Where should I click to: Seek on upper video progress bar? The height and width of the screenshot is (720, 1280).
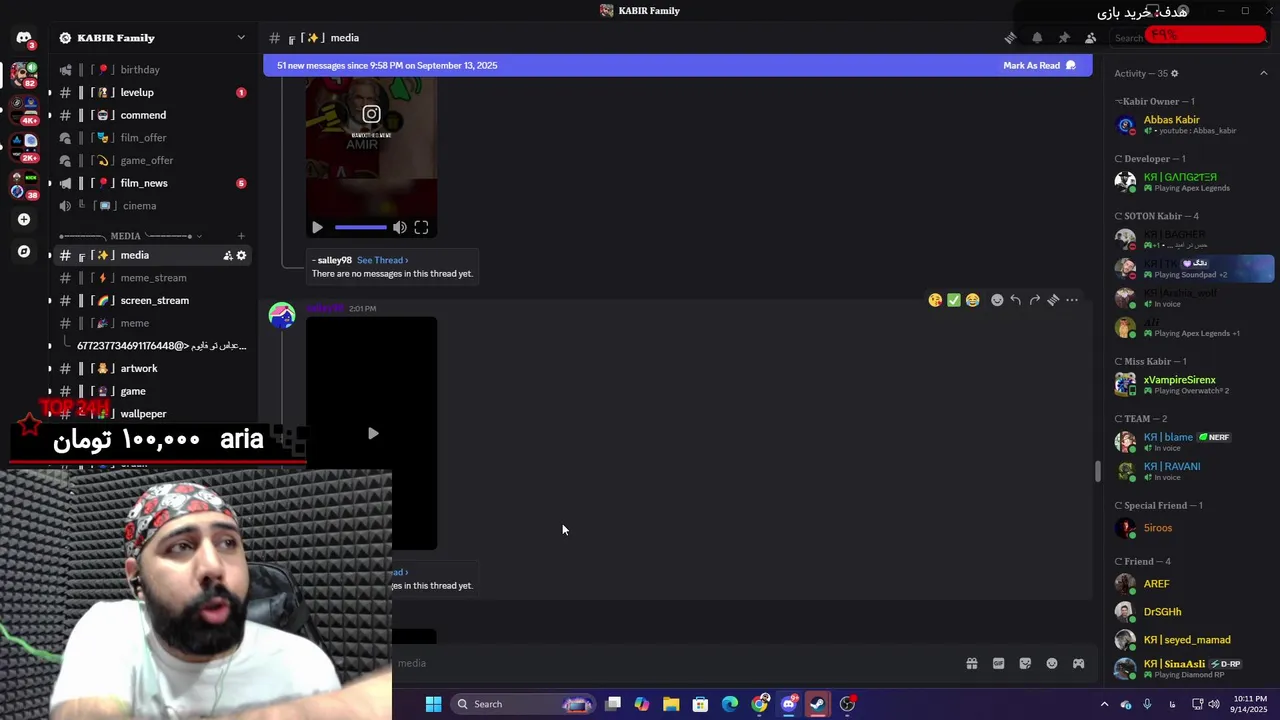[361, 228]
